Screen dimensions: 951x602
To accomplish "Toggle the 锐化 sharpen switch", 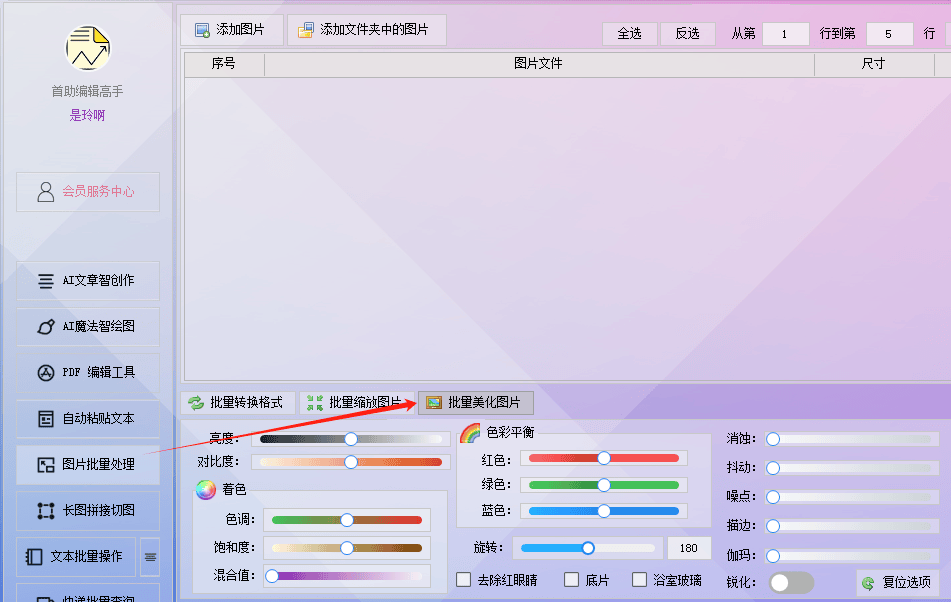I will click(790, 582).
